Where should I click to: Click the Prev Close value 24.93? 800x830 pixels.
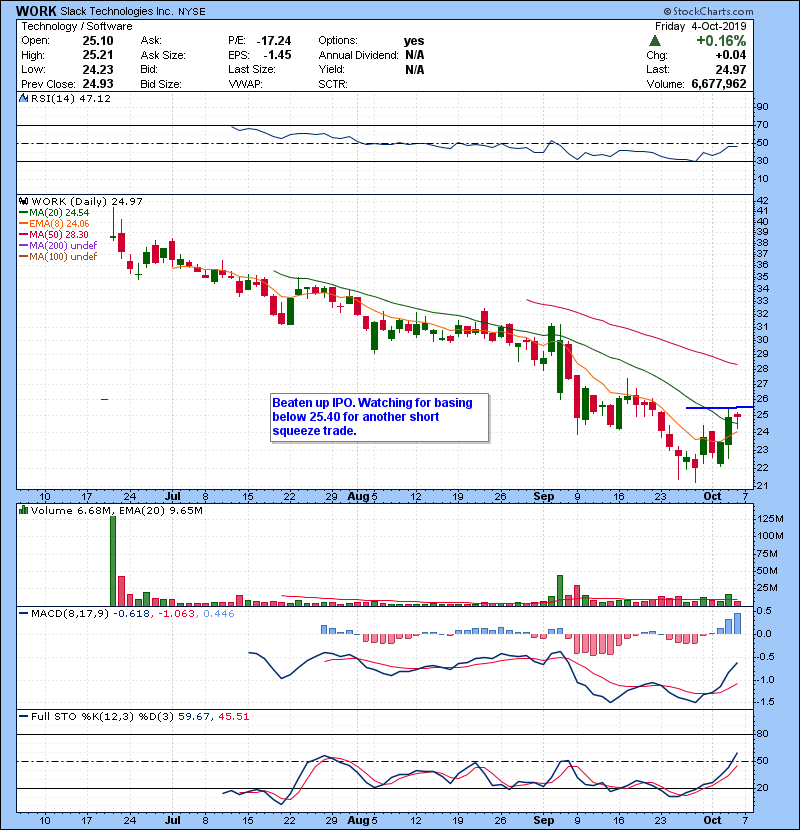[98, 84]
